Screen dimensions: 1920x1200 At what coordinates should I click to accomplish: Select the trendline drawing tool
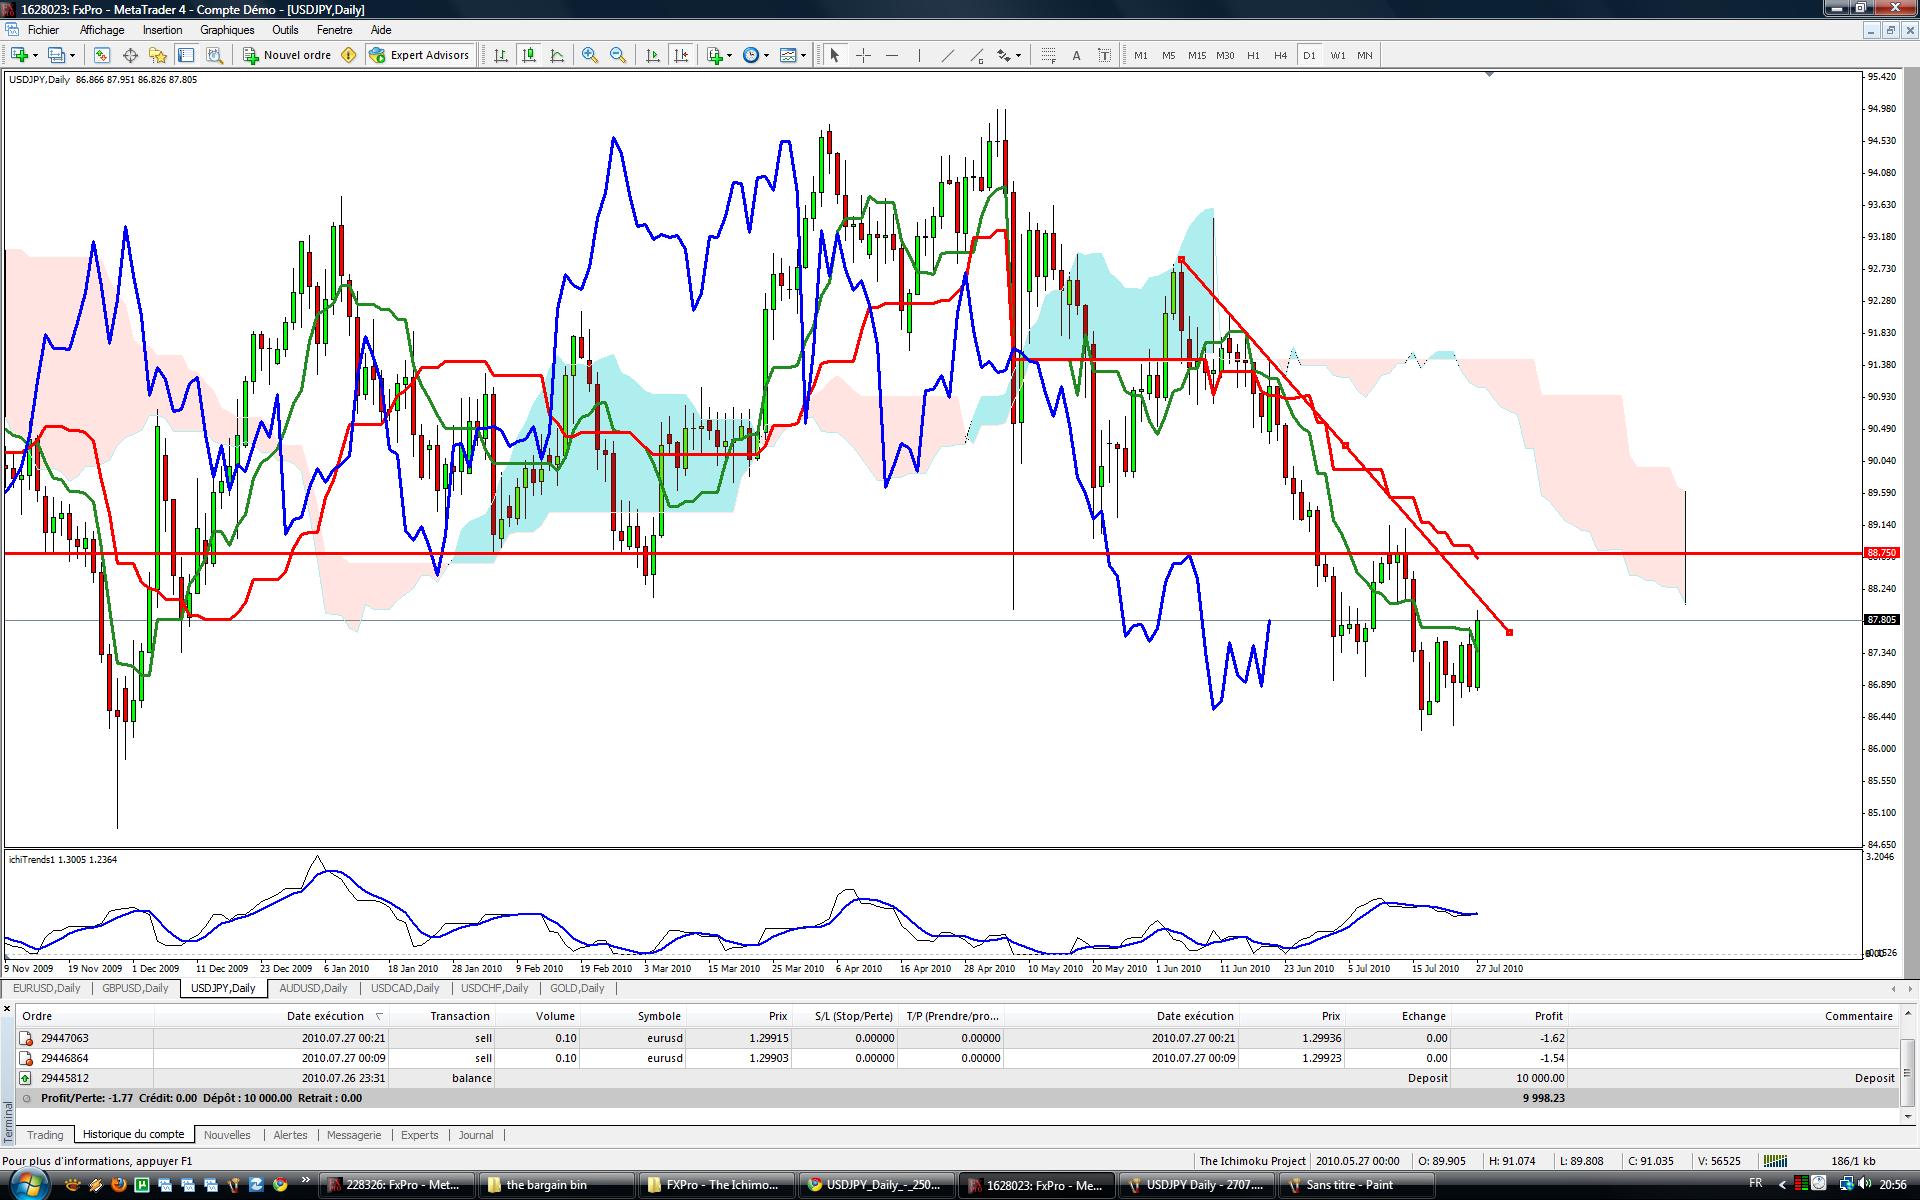click(947, 55)
